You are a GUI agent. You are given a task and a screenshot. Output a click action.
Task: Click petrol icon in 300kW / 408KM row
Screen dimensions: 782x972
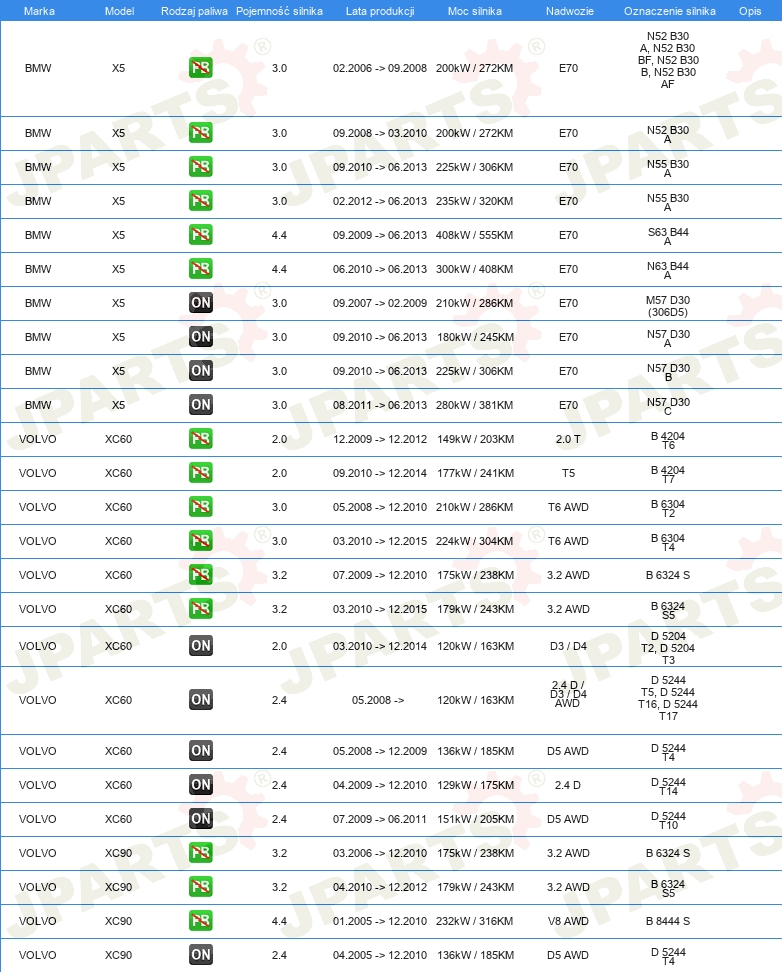[x=200, y=269]
